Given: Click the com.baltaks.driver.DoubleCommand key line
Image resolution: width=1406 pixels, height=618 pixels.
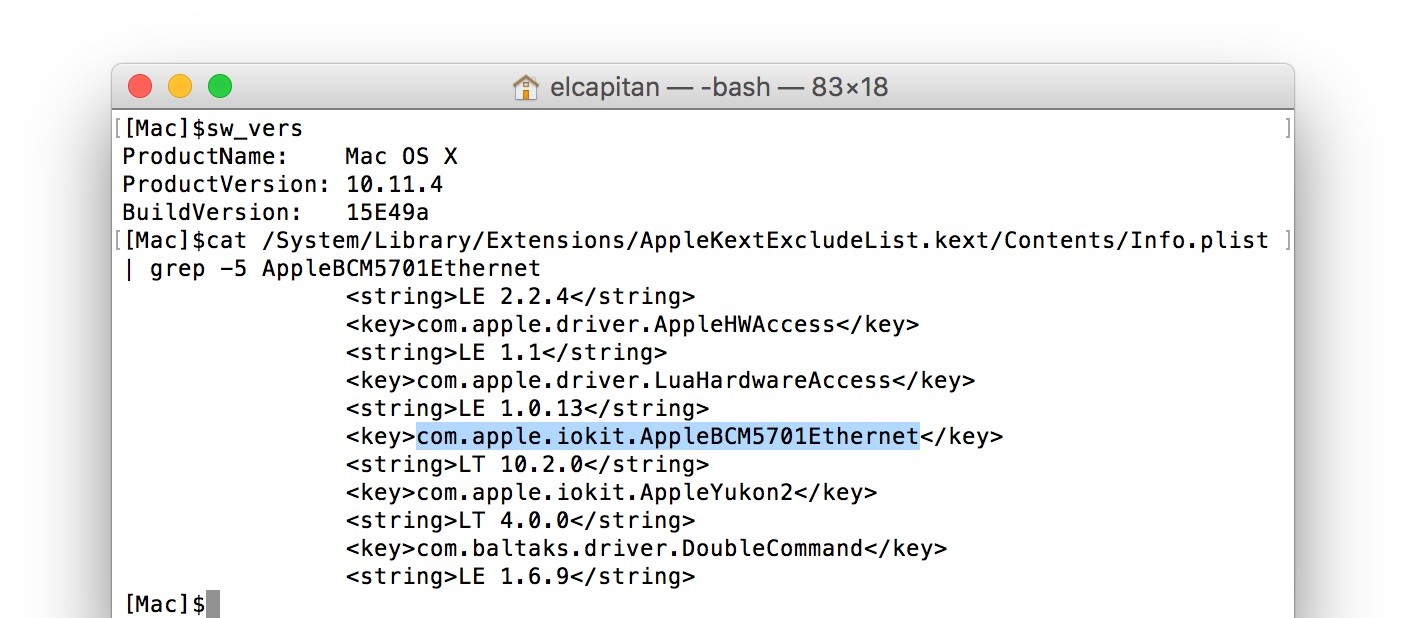Looking at the screenshot, I should 646,548.
